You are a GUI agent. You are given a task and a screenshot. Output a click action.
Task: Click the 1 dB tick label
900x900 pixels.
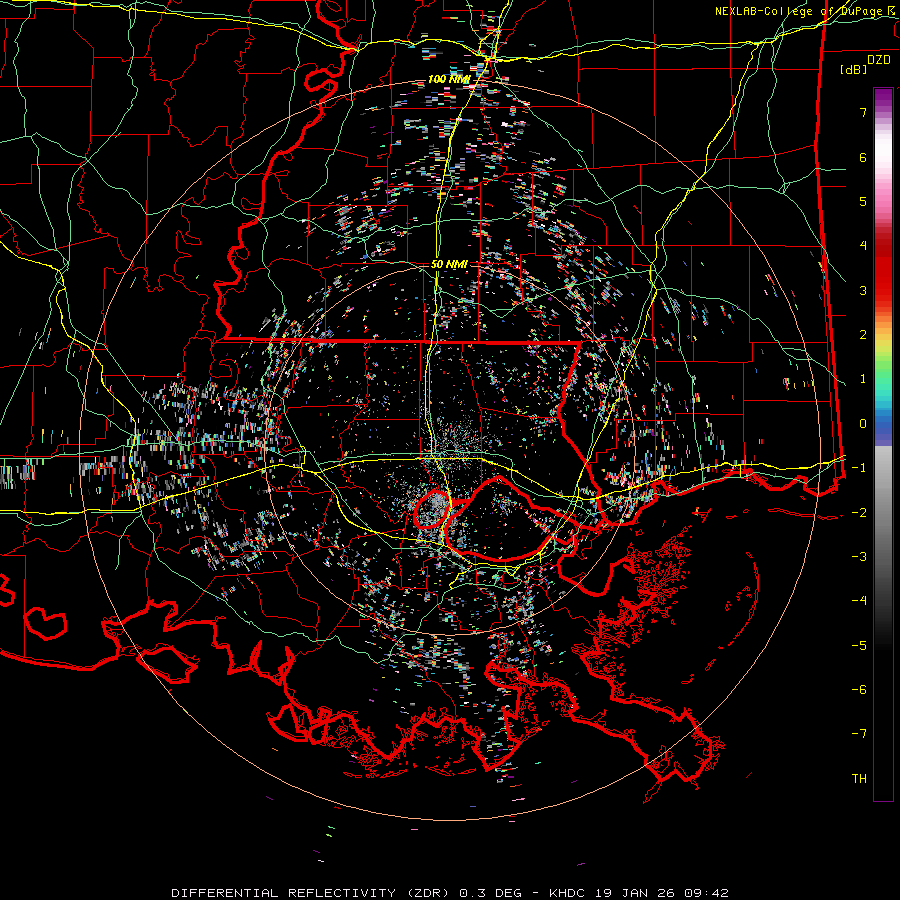(x=863, y=379)
